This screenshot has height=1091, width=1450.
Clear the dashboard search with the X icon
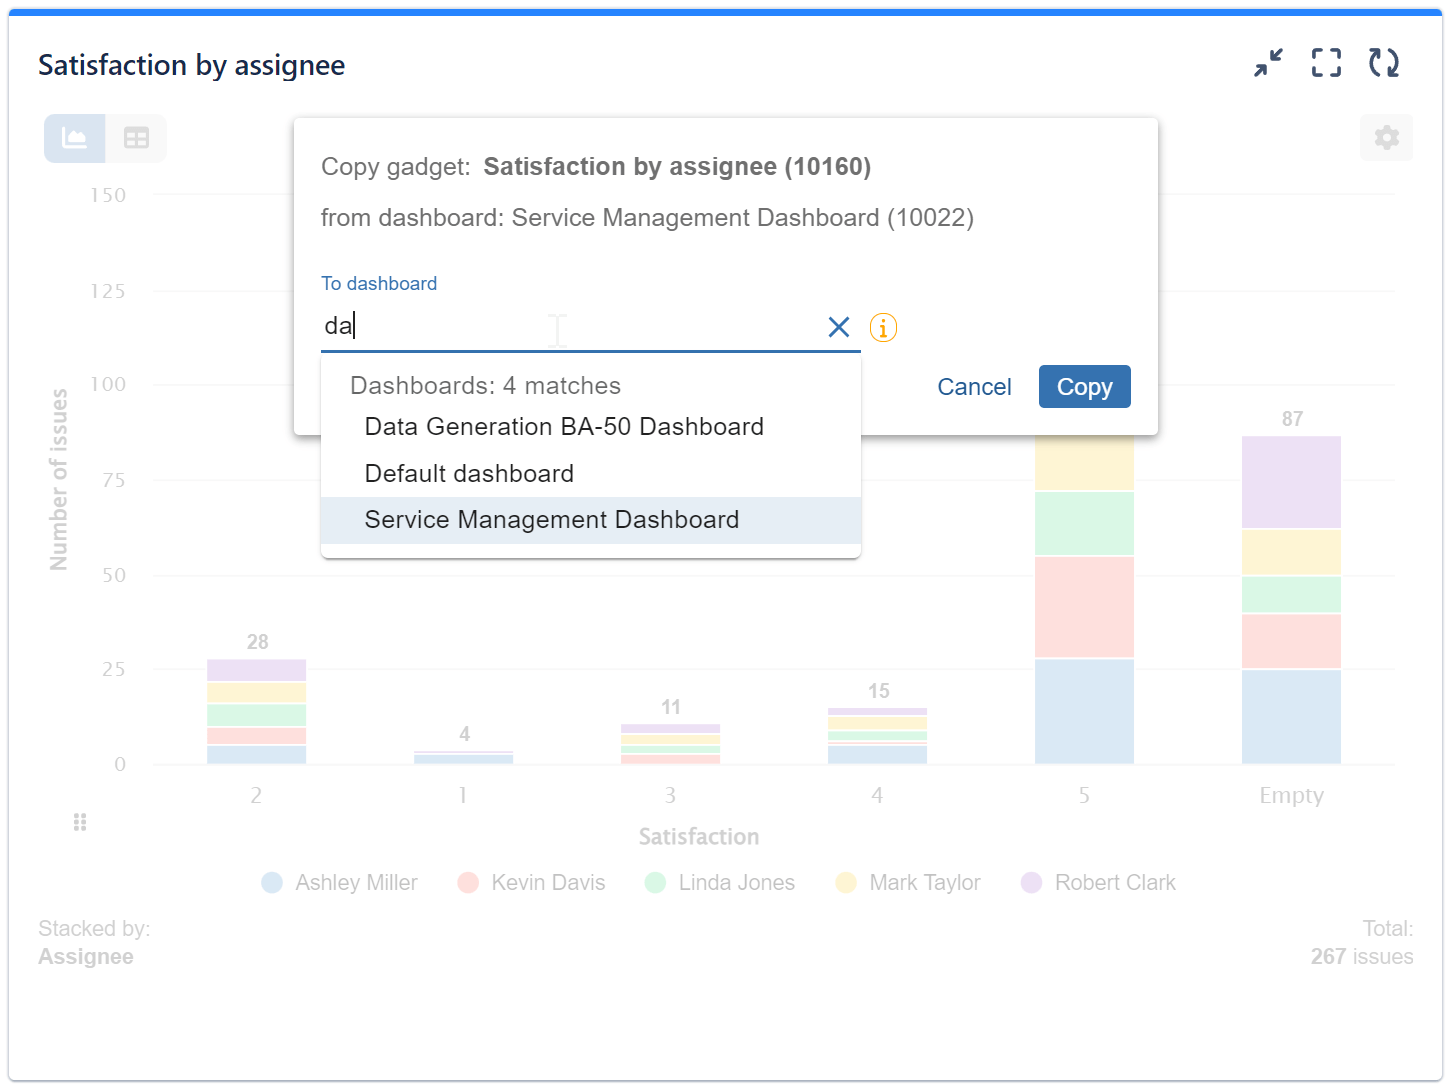[838, 327]
